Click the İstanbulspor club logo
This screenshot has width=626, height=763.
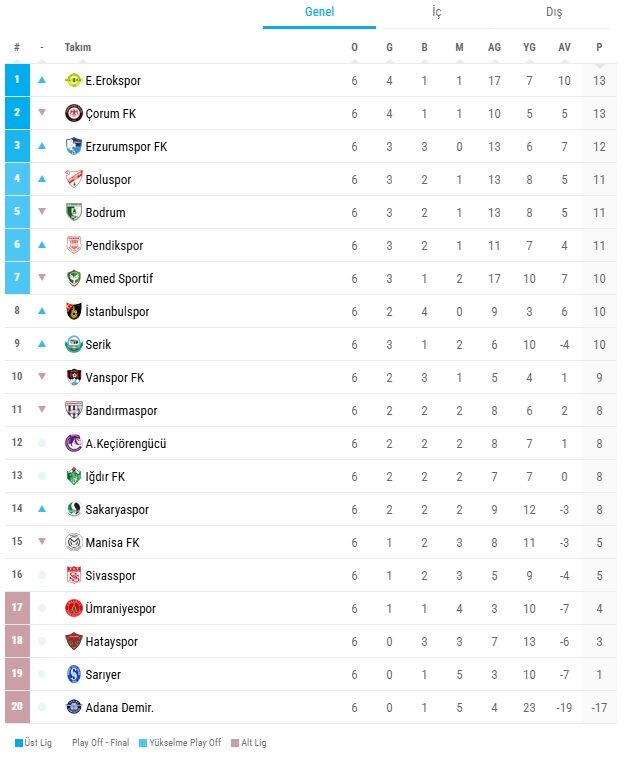74,311
